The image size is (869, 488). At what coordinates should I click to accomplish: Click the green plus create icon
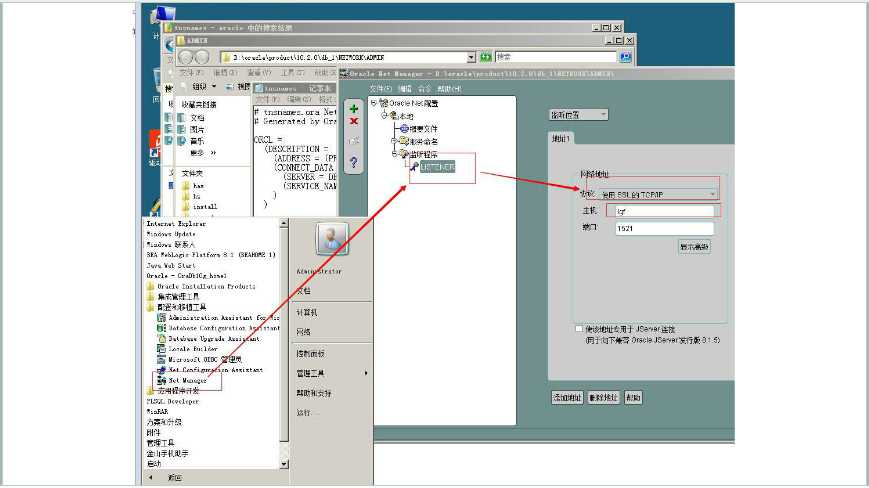coord(354,109)
